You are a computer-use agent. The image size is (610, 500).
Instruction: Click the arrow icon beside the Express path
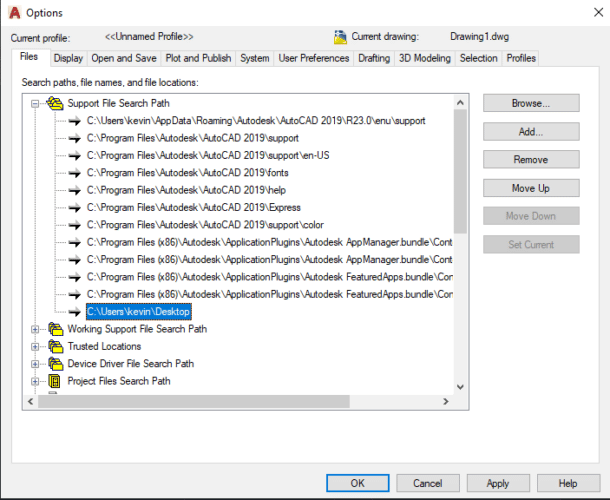74,208
